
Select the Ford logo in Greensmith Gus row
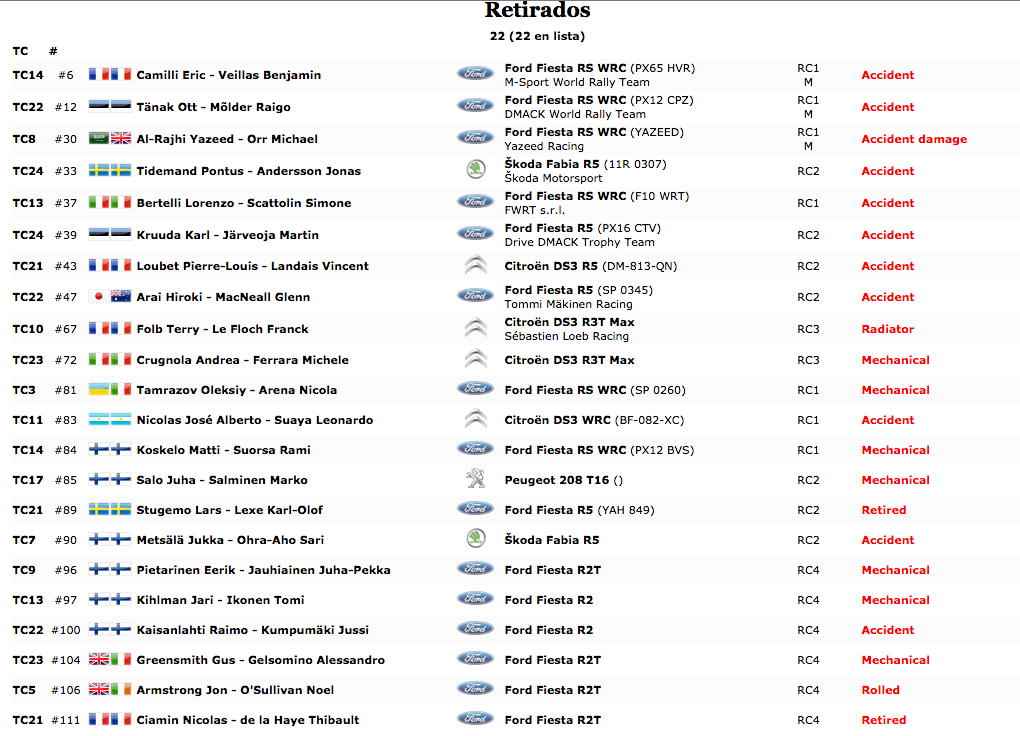[476, 659]
